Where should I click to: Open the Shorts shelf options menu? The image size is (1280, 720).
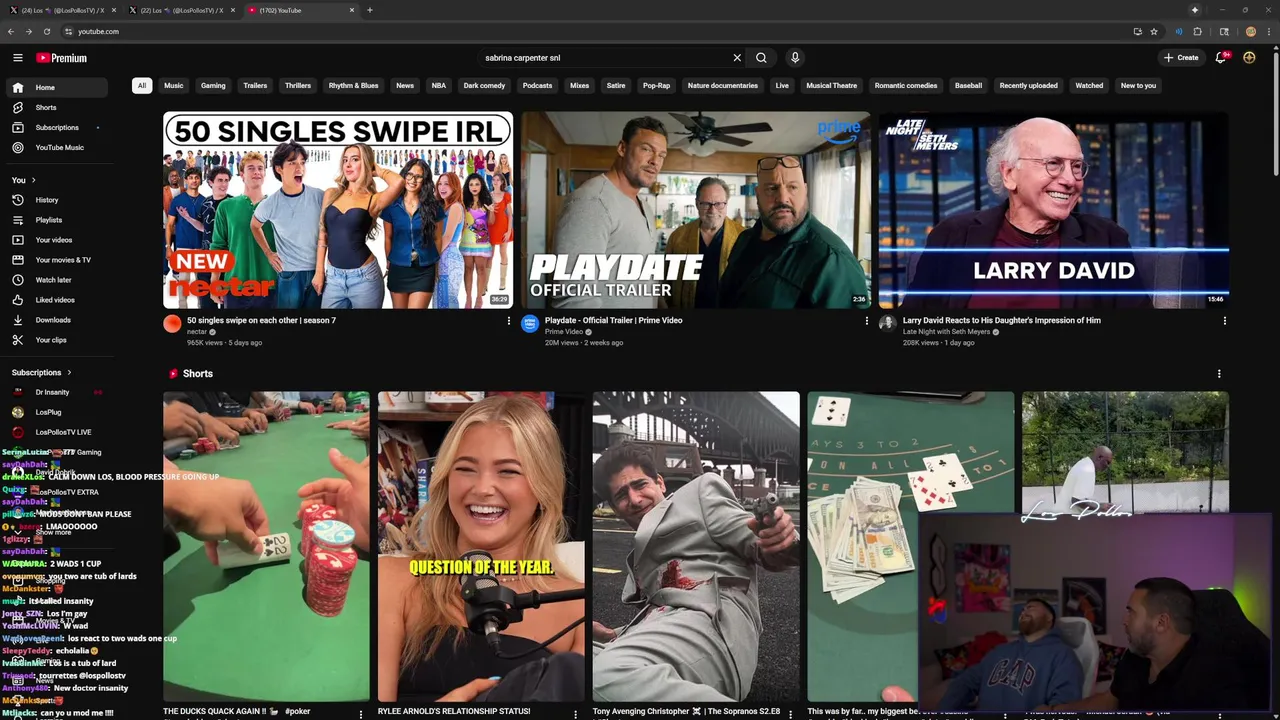[1218, 374]
